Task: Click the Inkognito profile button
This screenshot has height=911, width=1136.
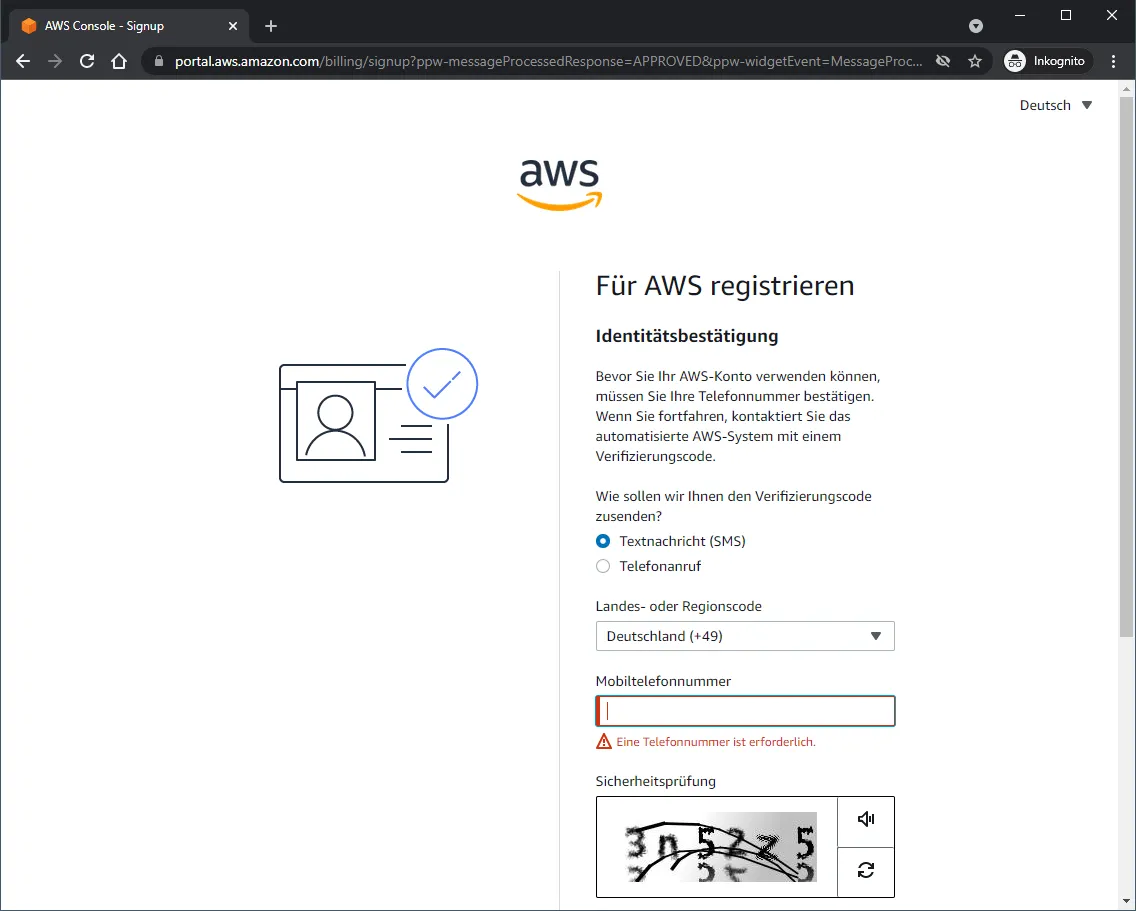Action: 1045,61
